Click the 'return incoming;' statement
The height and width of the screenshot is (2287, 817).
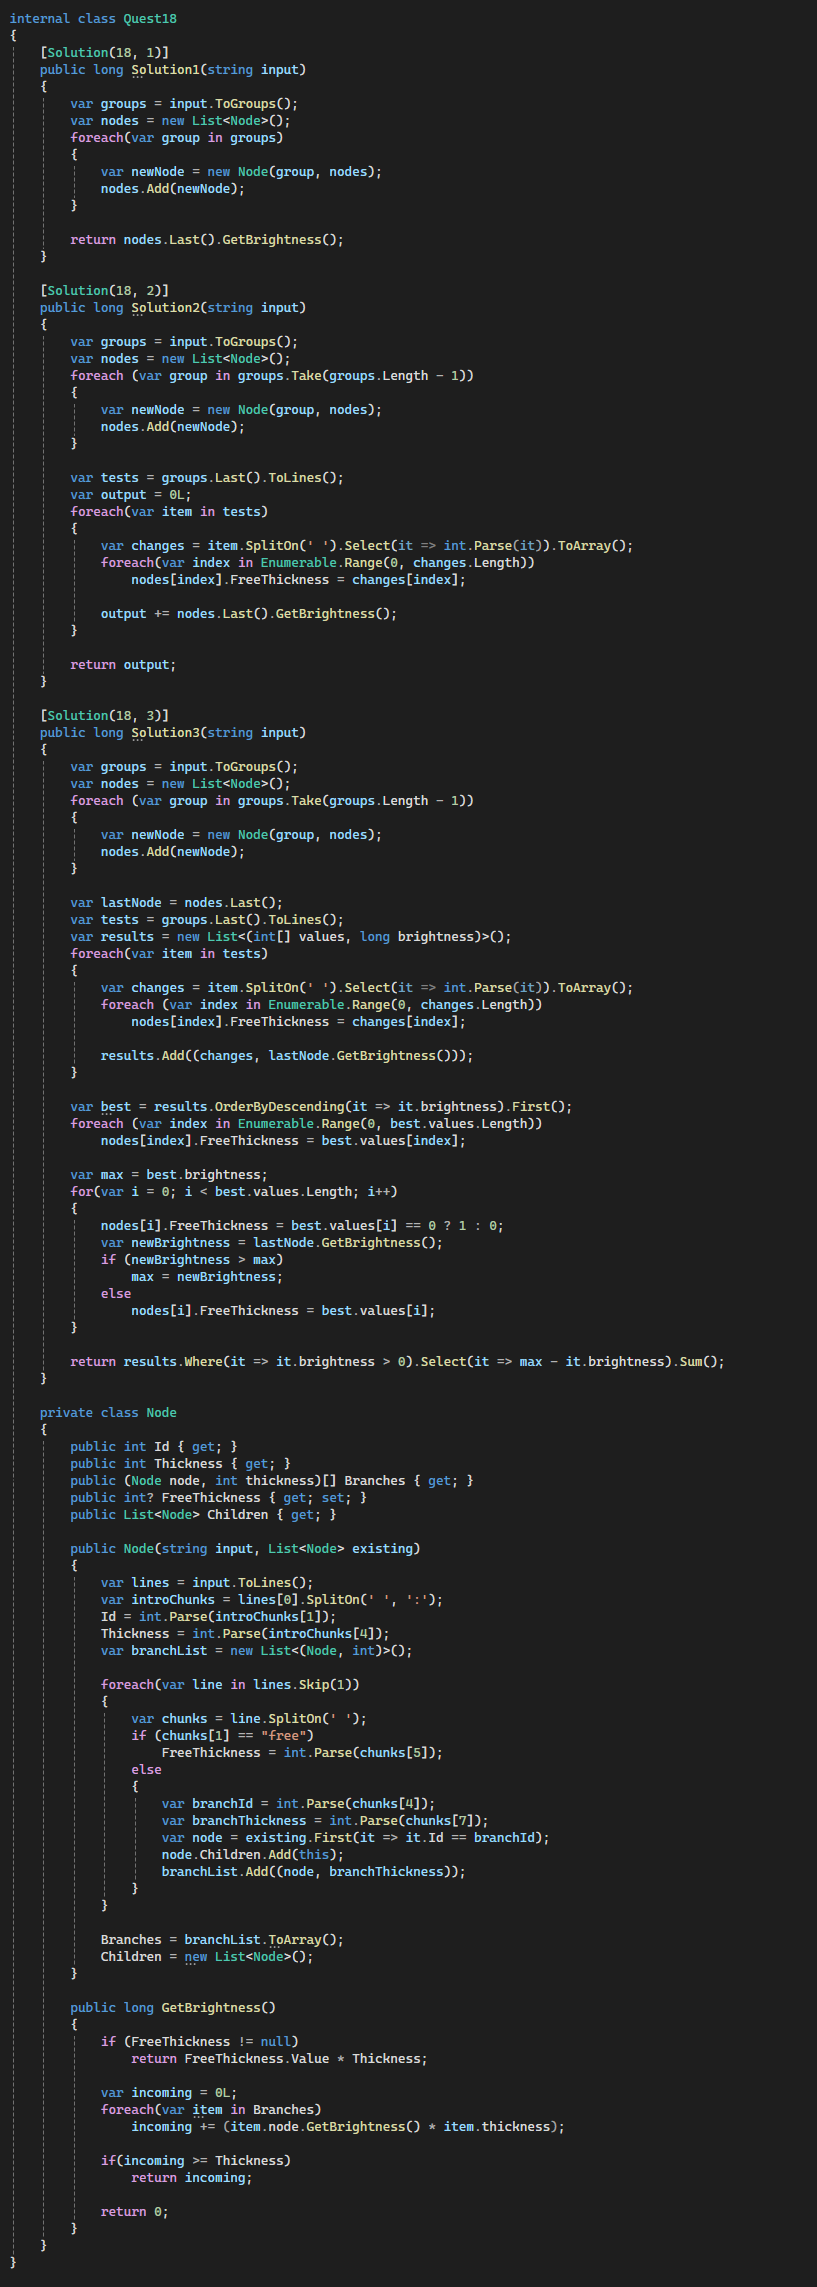click(192, 2177)
